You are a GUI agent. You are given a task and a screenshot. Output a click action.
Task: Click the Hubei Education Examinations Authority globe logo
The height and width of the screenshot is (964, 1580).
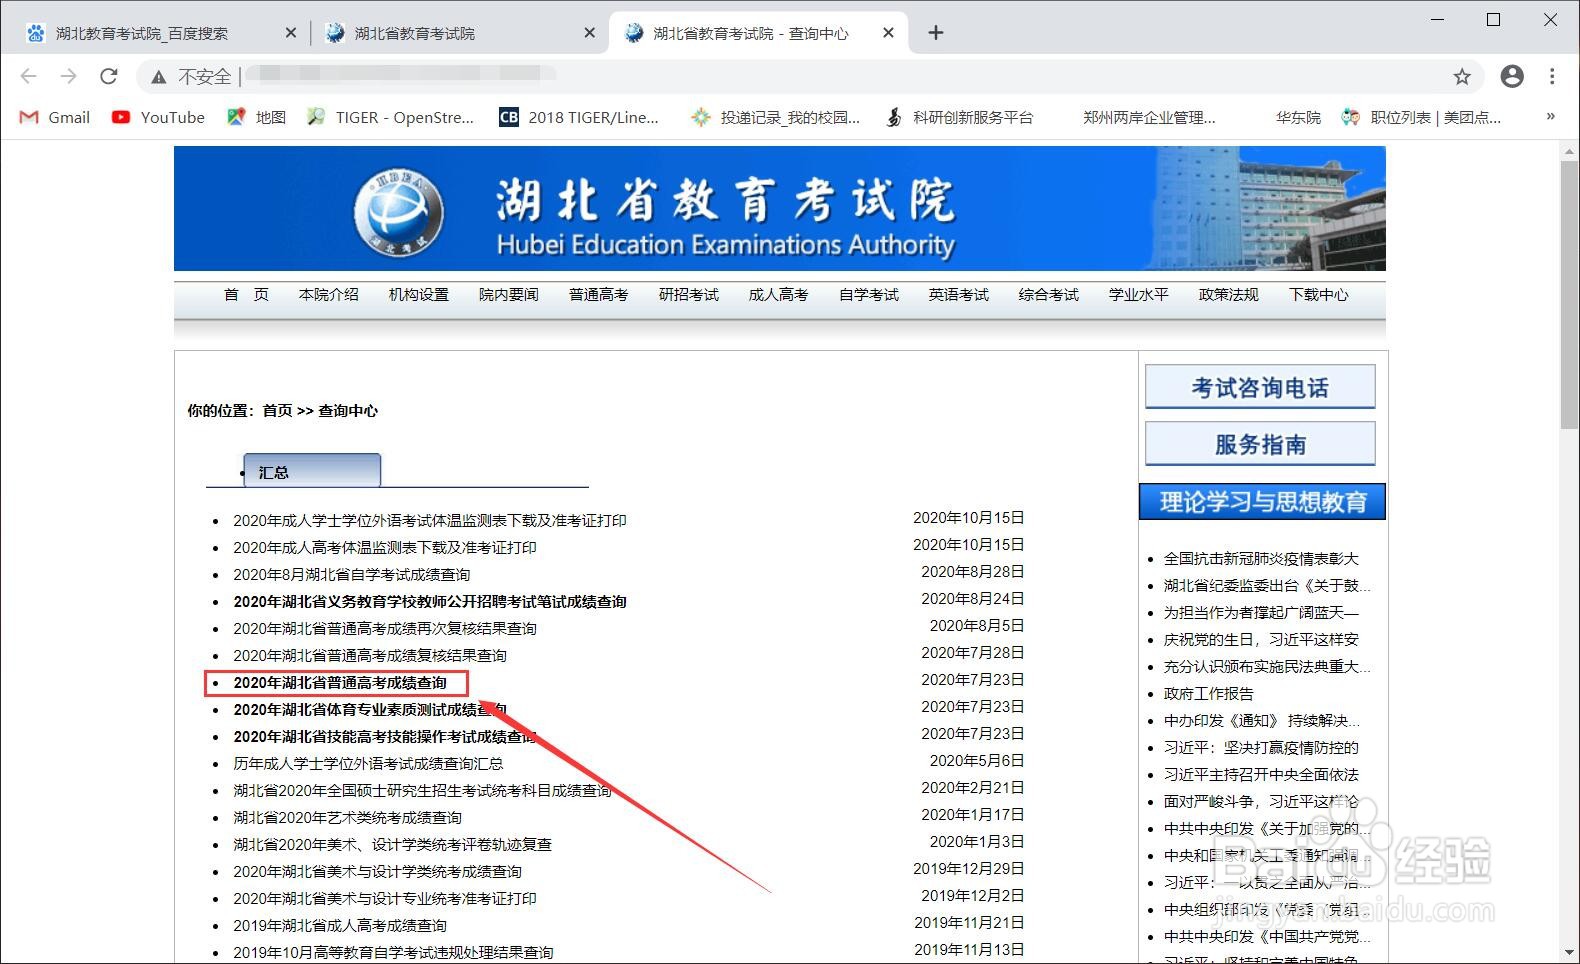point(399,213)
